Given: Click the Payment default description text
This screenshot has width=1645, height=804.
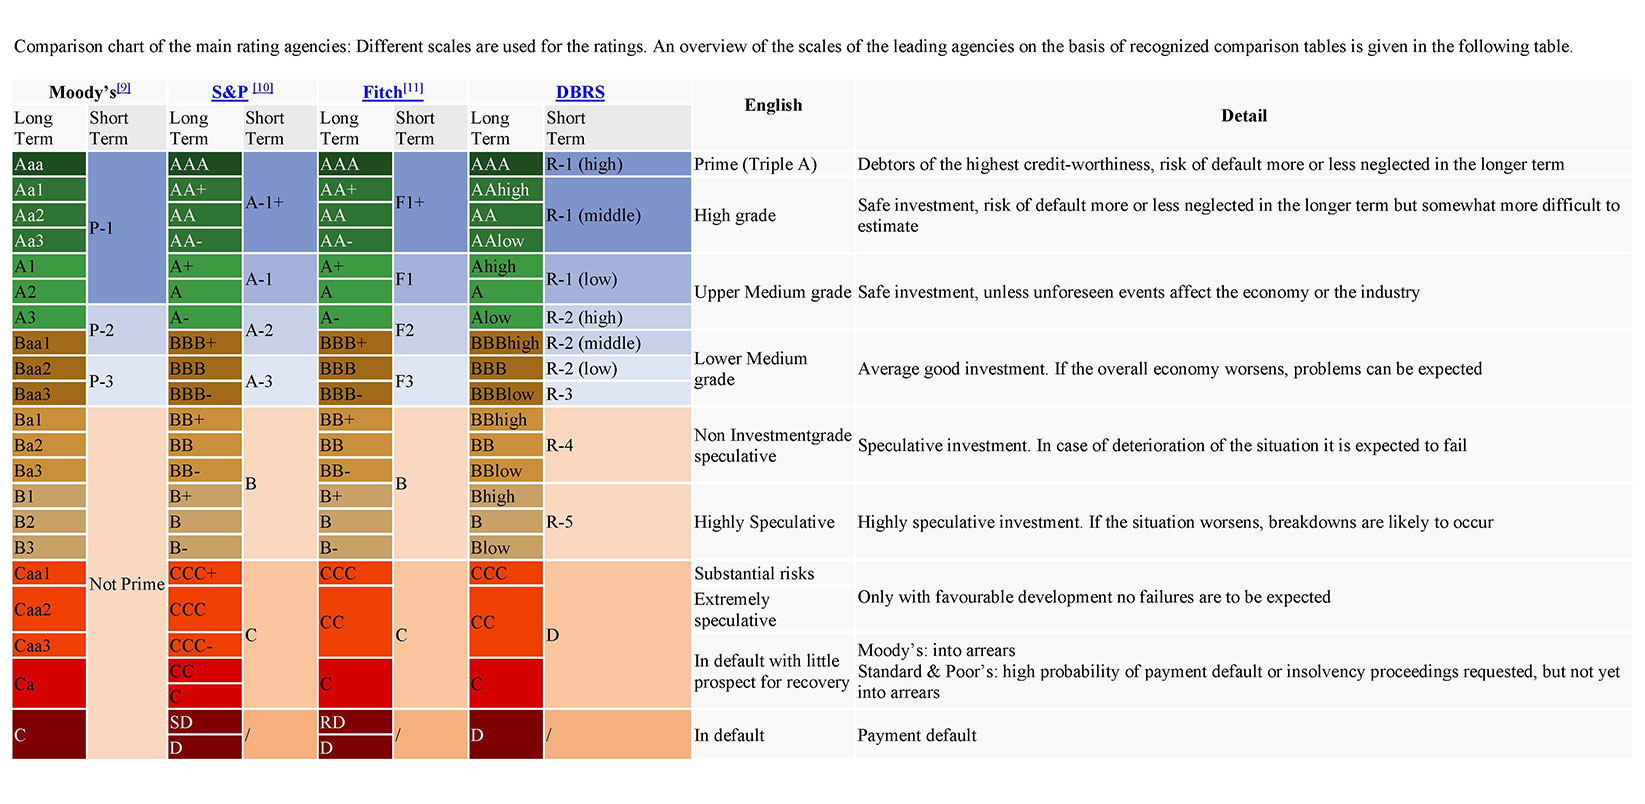Looking at the screenshot, I should (917, 736).
